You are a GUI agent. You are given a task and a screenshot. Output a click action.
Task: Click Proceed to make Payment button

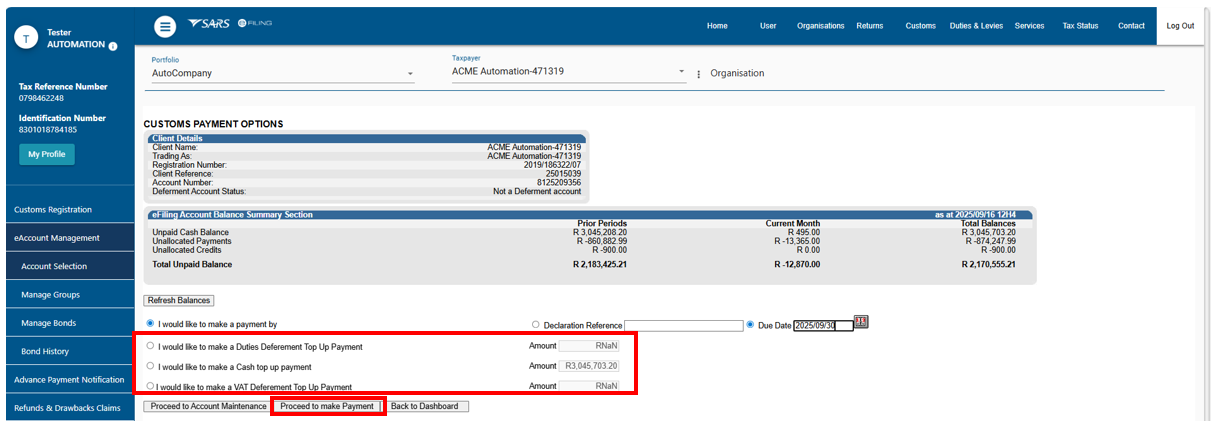pyautogui.click(x=327, y=406)
